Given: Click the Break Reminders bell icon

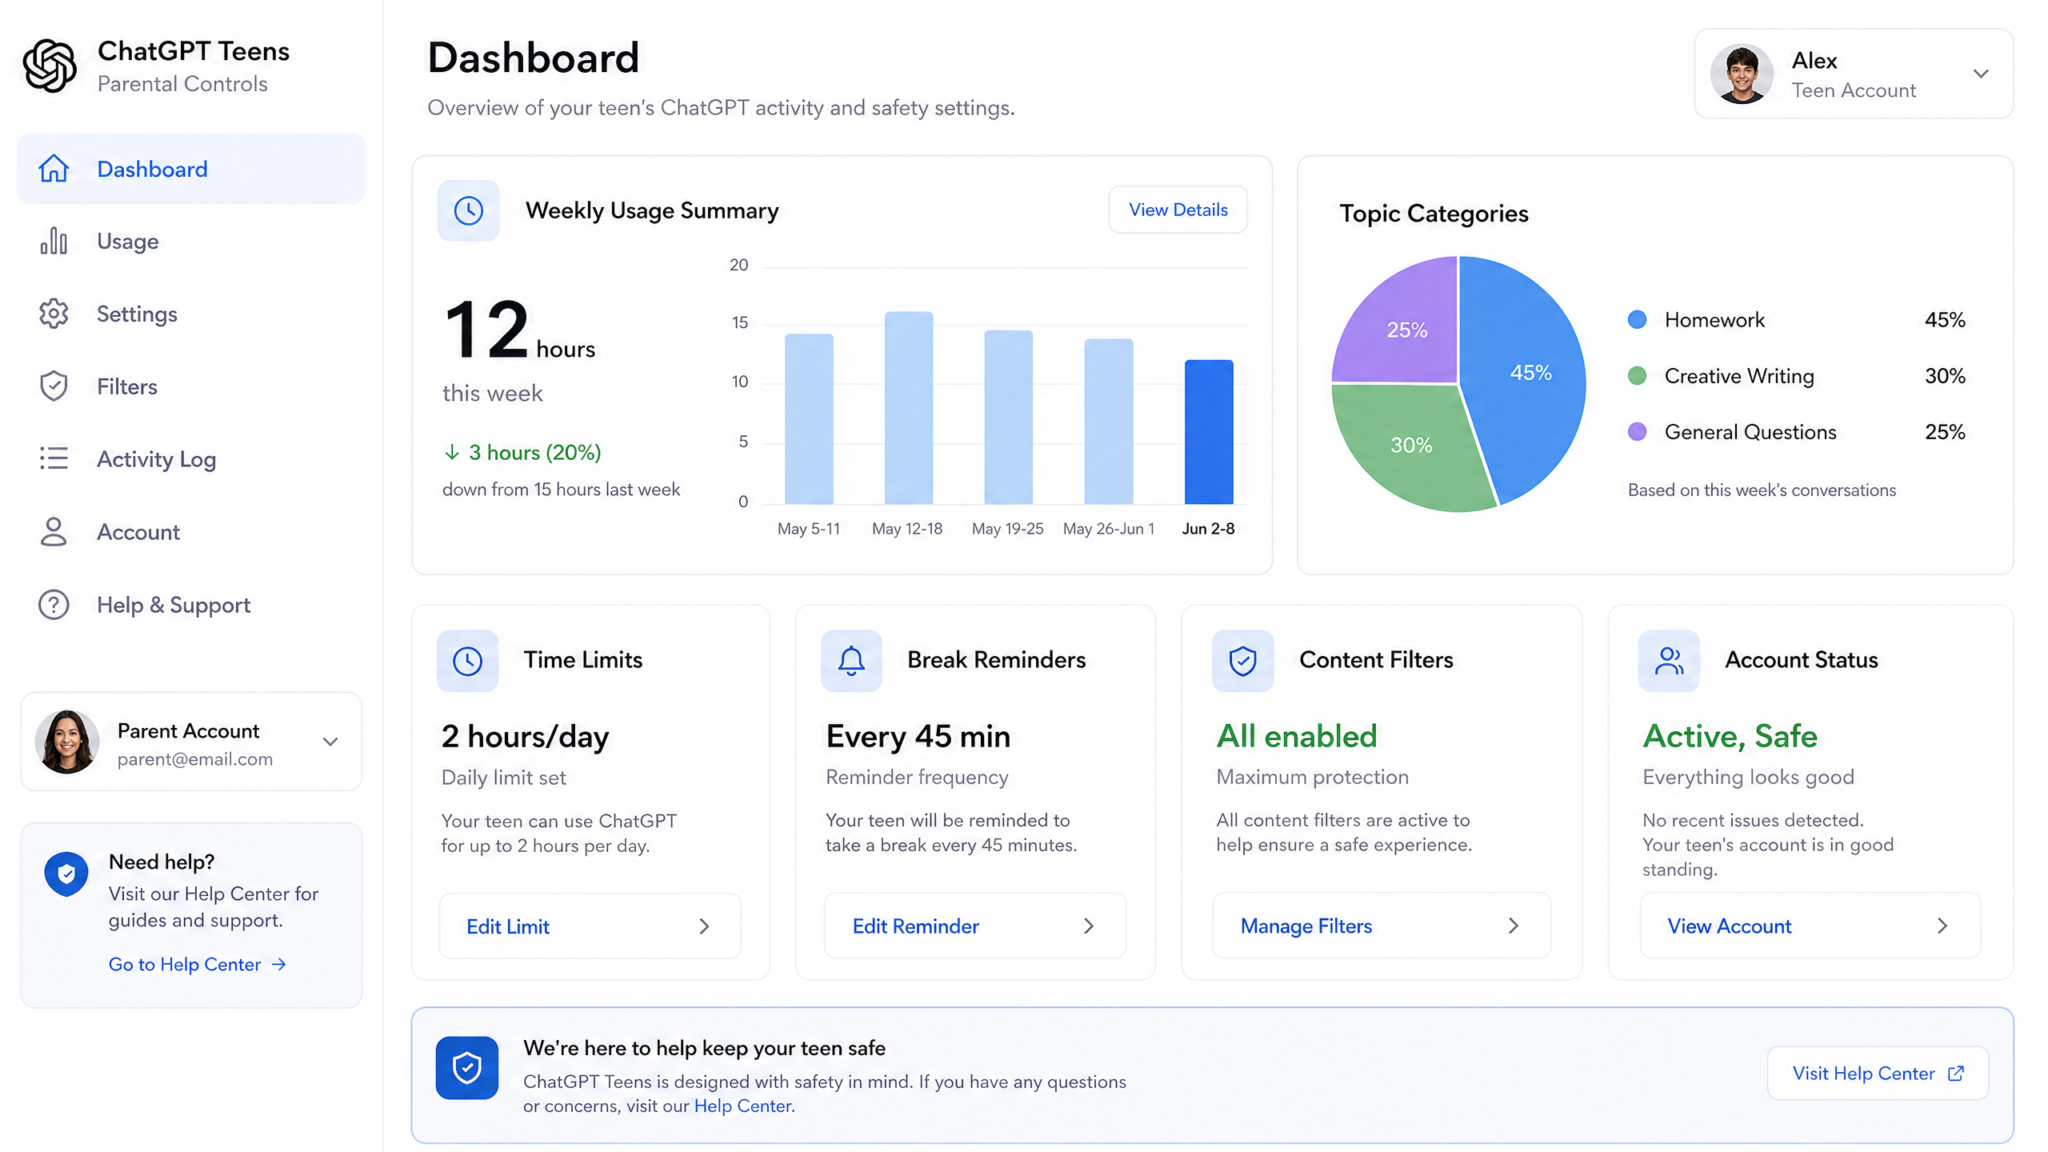Looking at the screenshot, I should (x=851, y=660).
